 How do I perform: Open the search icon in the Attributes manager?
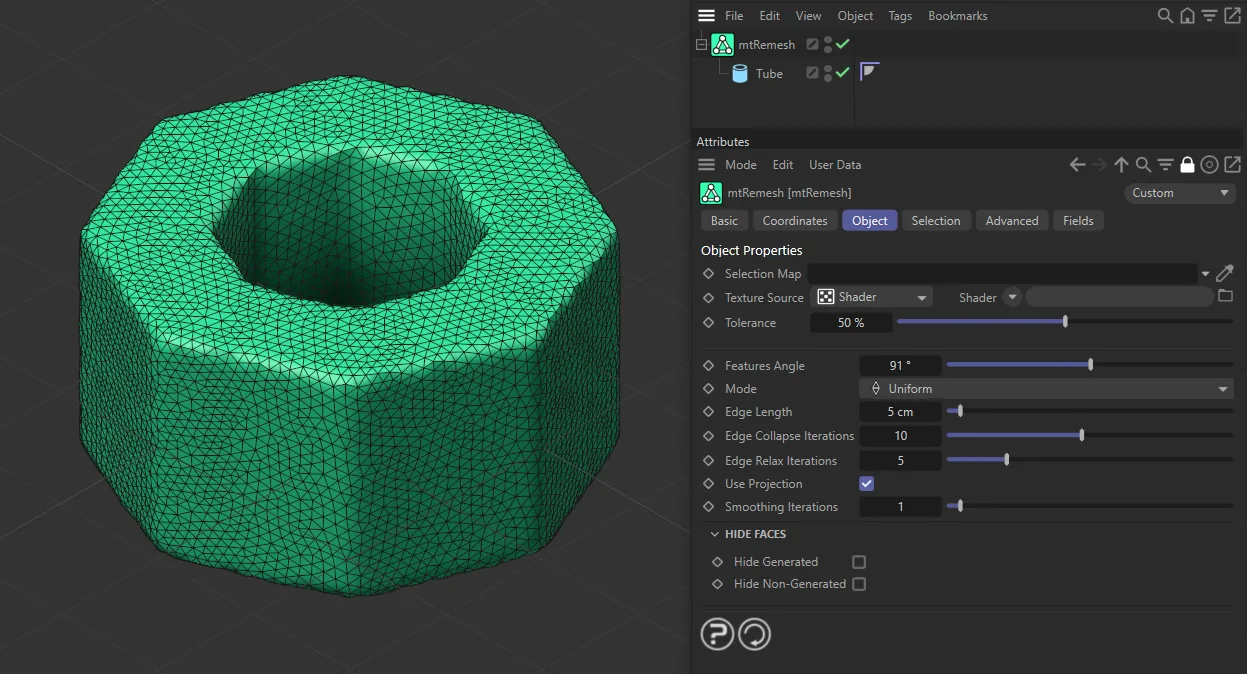point(1143,164)
